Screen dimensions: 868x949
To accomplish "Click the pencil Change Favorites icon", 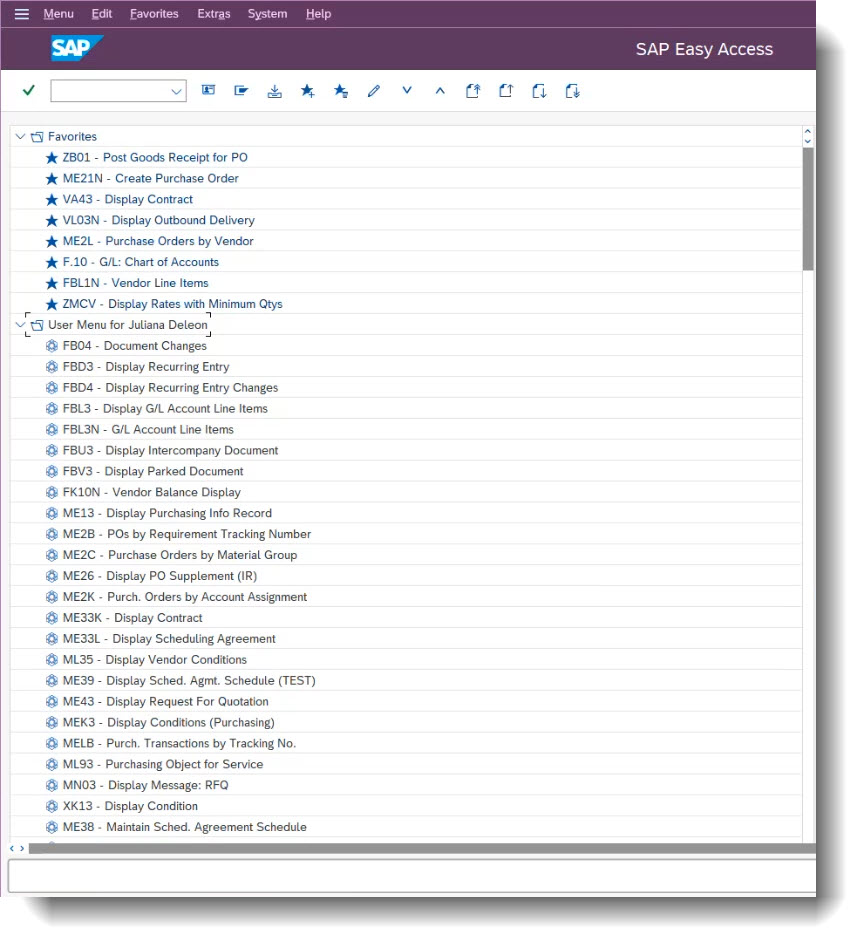I will coord(373,91).
